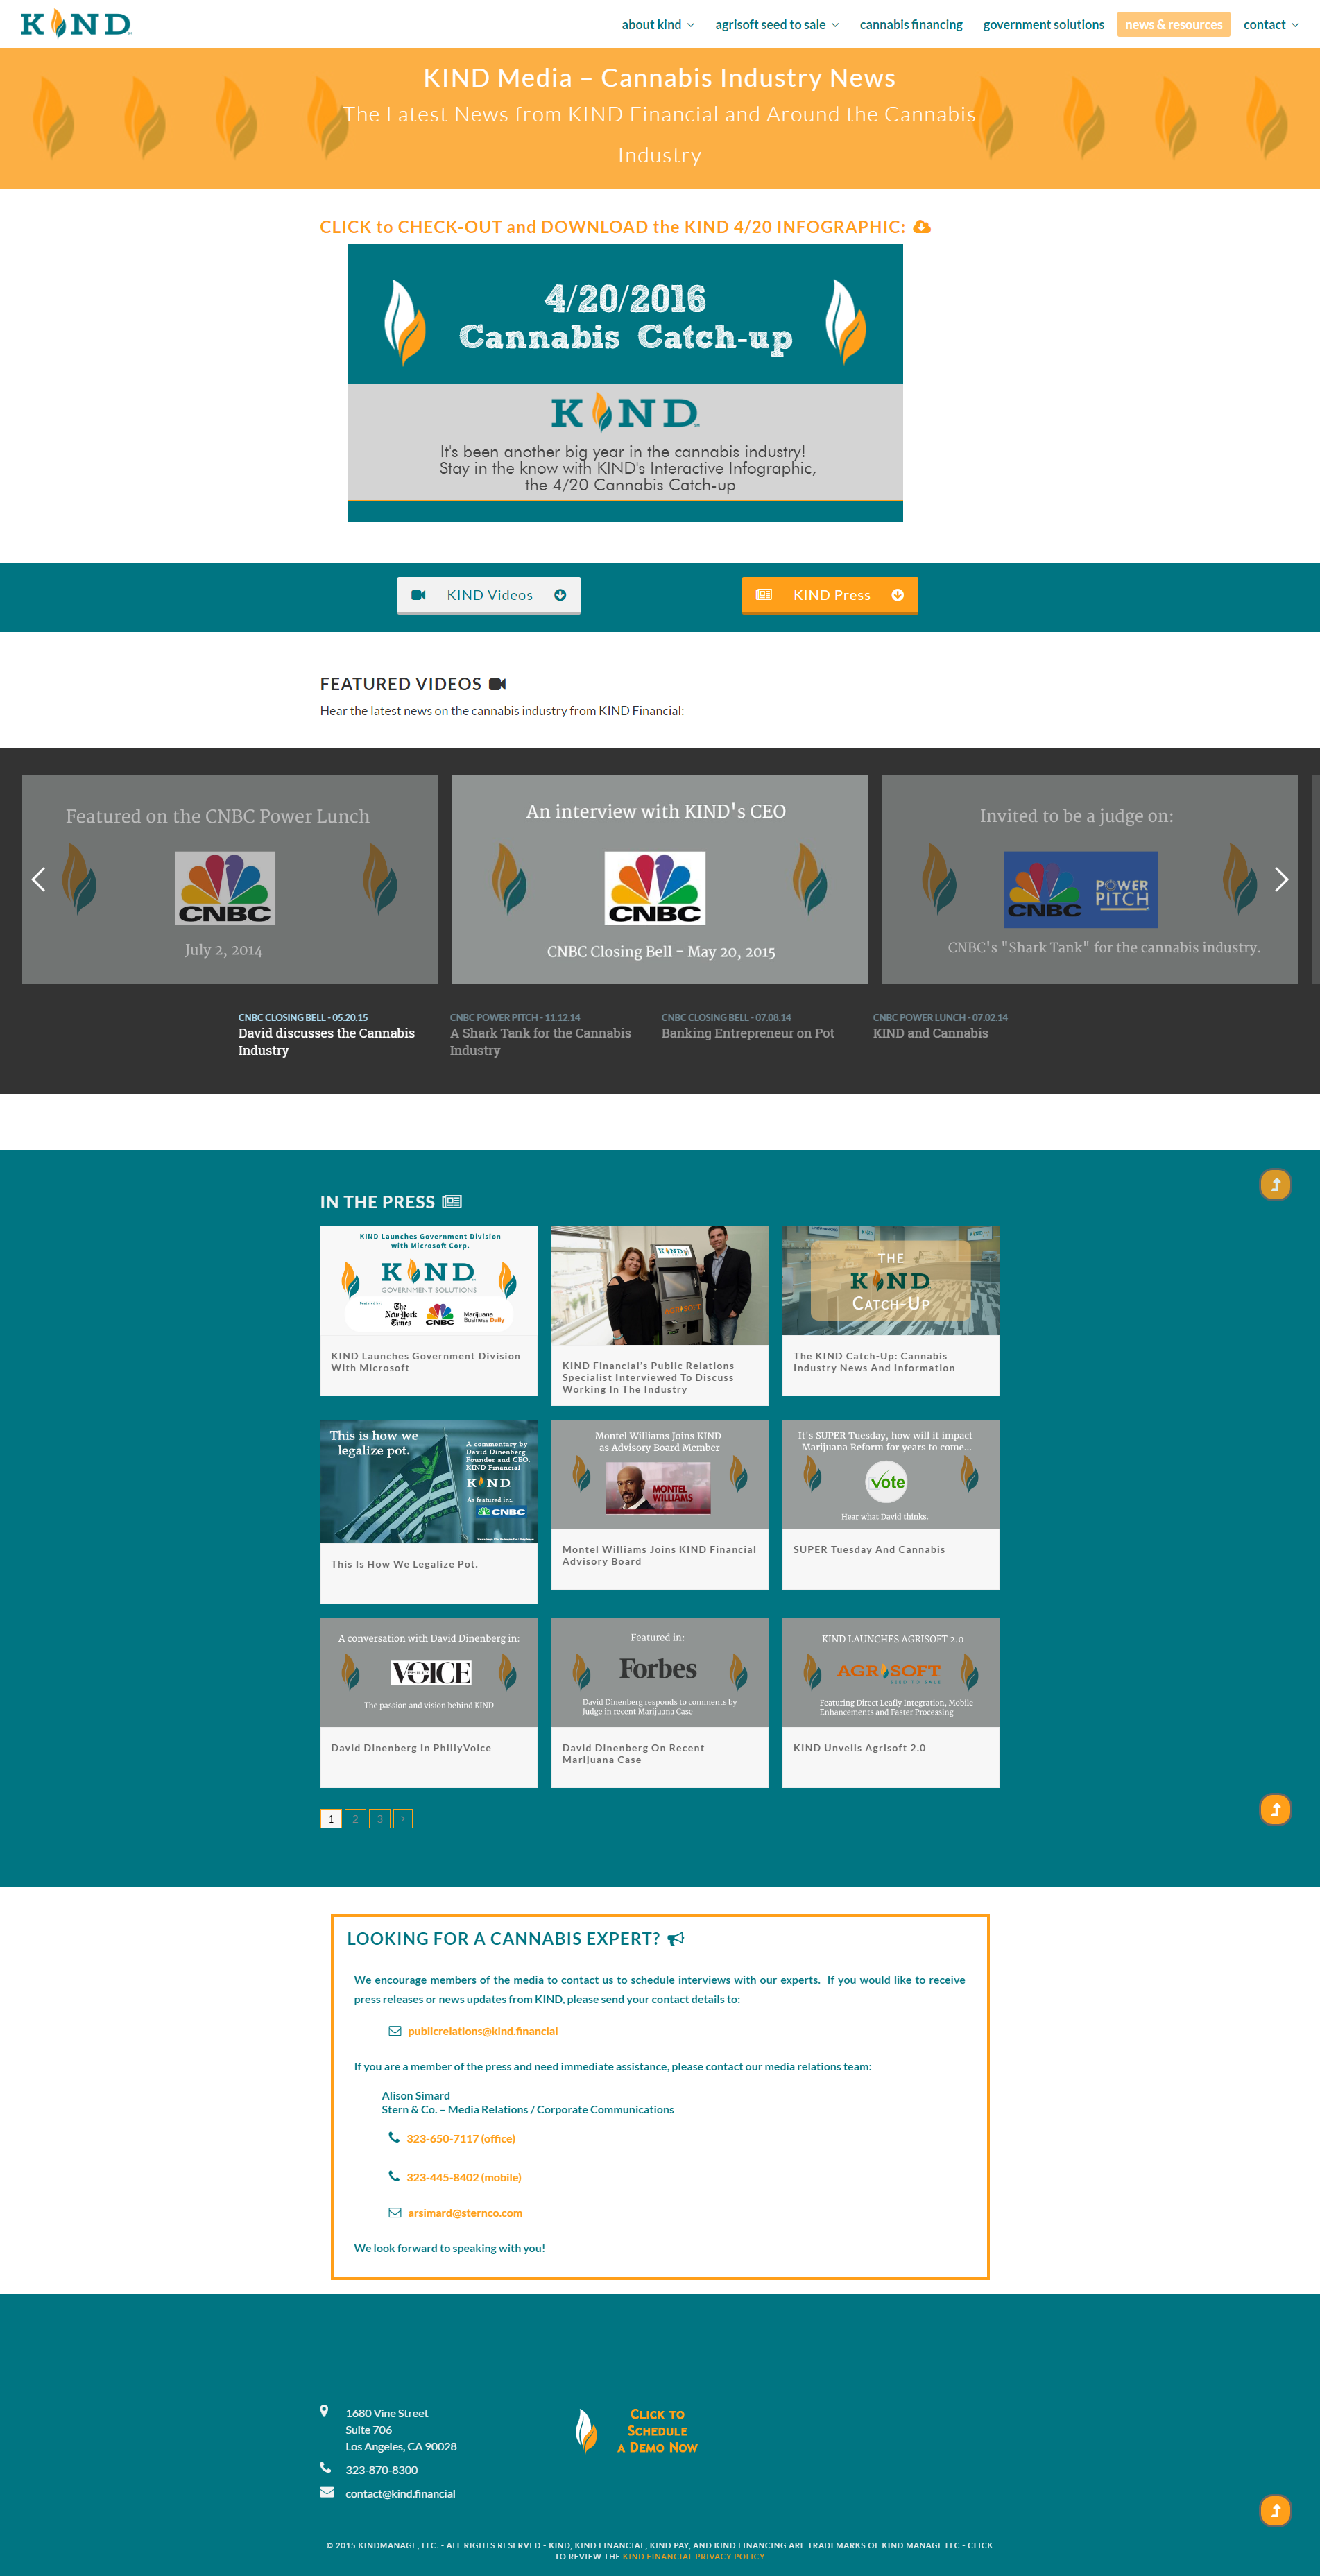
Task: Click the next page arrow in pagination
Action: click(x=403, y=1819)
